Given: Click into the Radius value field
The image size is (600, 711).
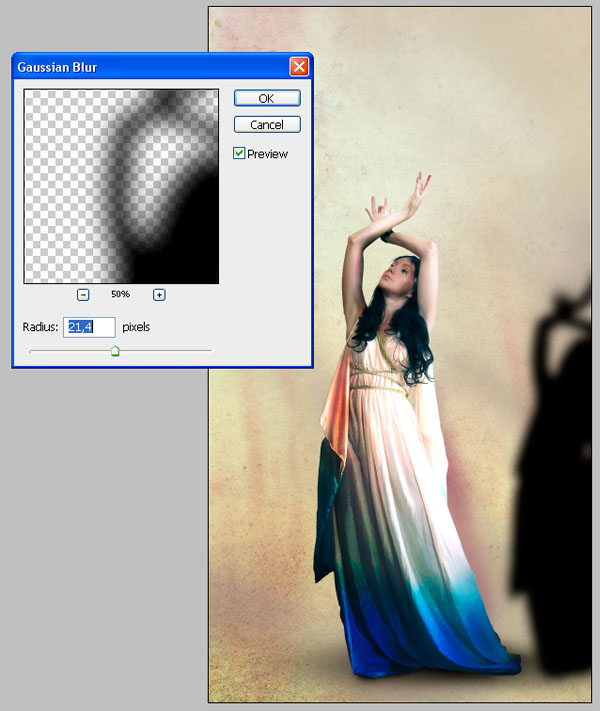Looking at the screenshot, I should click(x=89, y=327).
